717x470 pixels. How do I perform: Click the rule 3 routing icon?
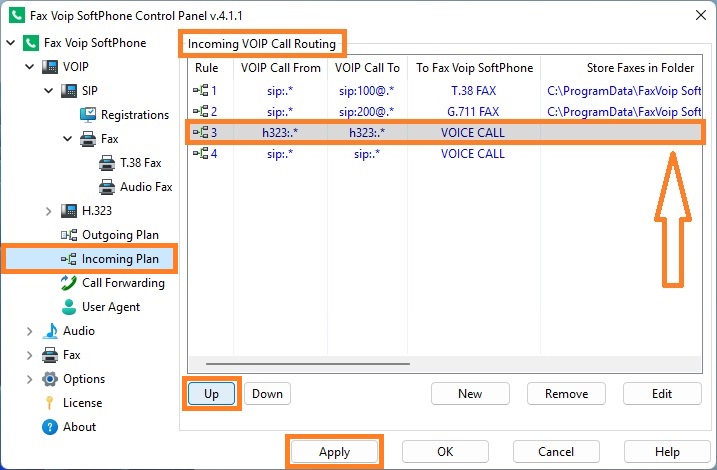click(x=201, y=133)
